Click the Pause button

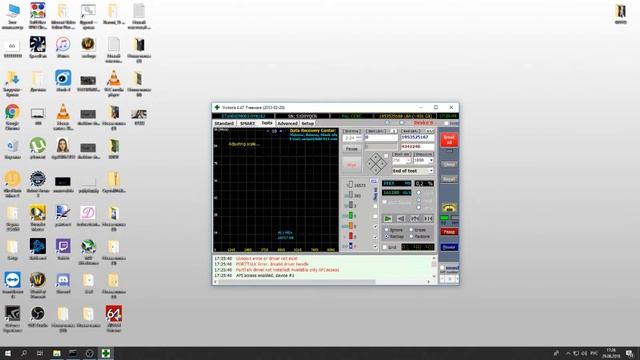(351, 149)
